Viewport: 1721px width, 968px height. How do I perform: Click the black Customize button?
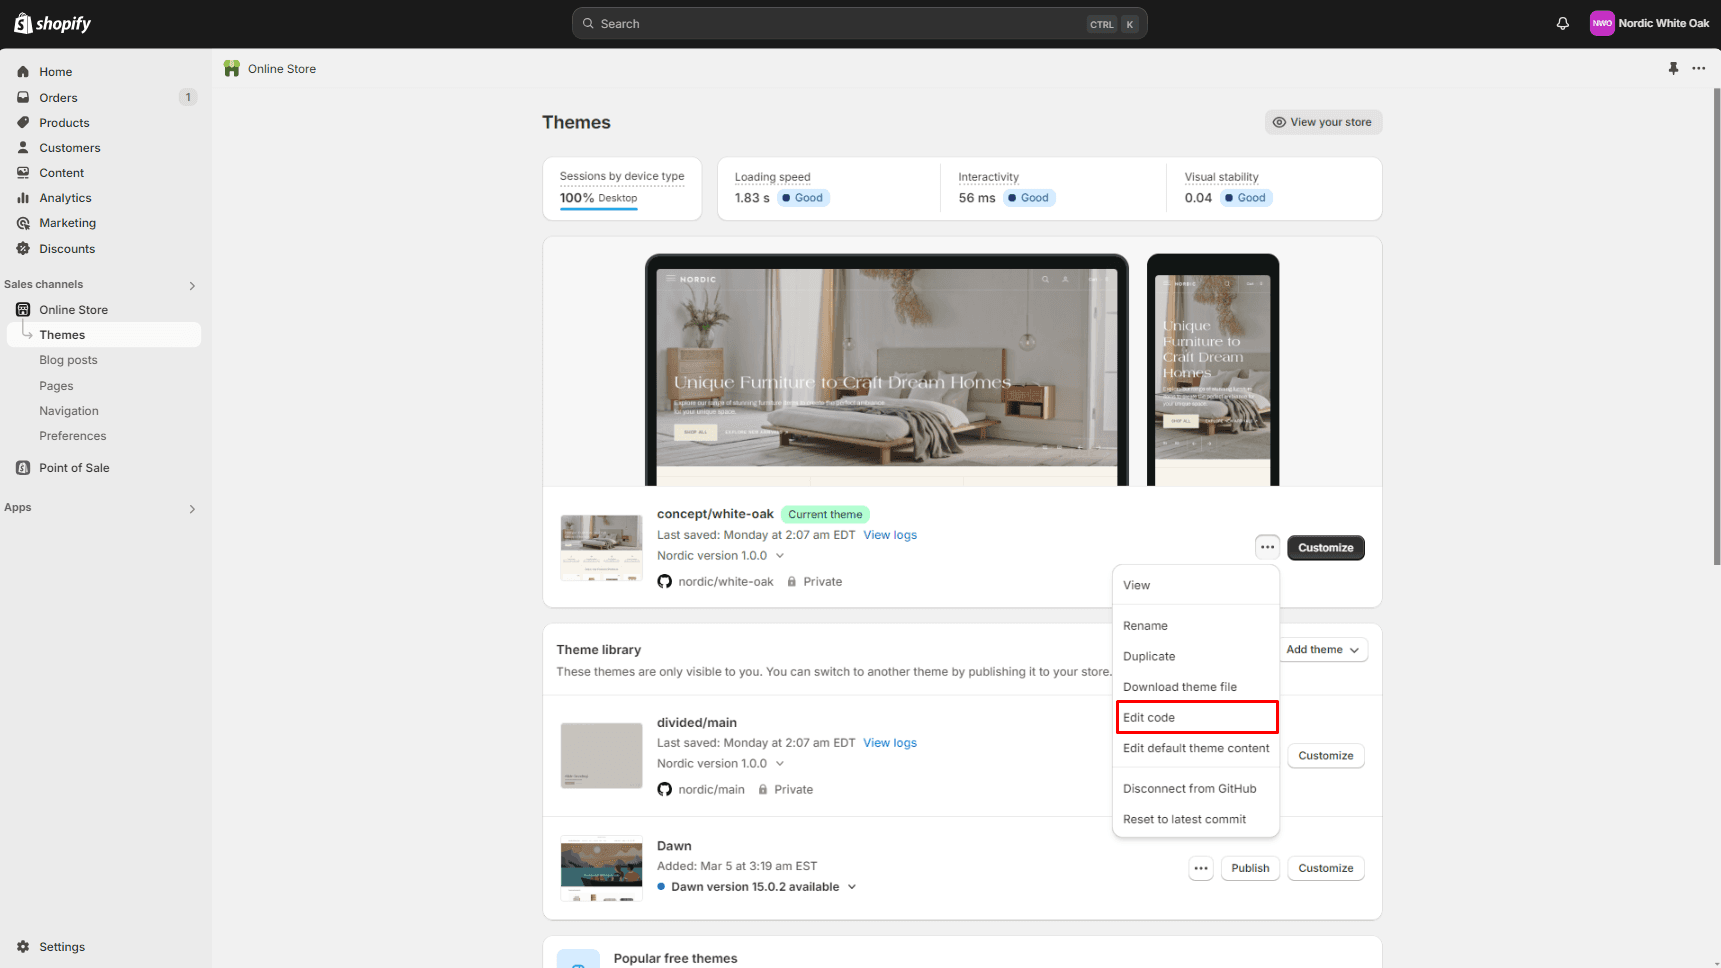click(x=1325, y=548)
